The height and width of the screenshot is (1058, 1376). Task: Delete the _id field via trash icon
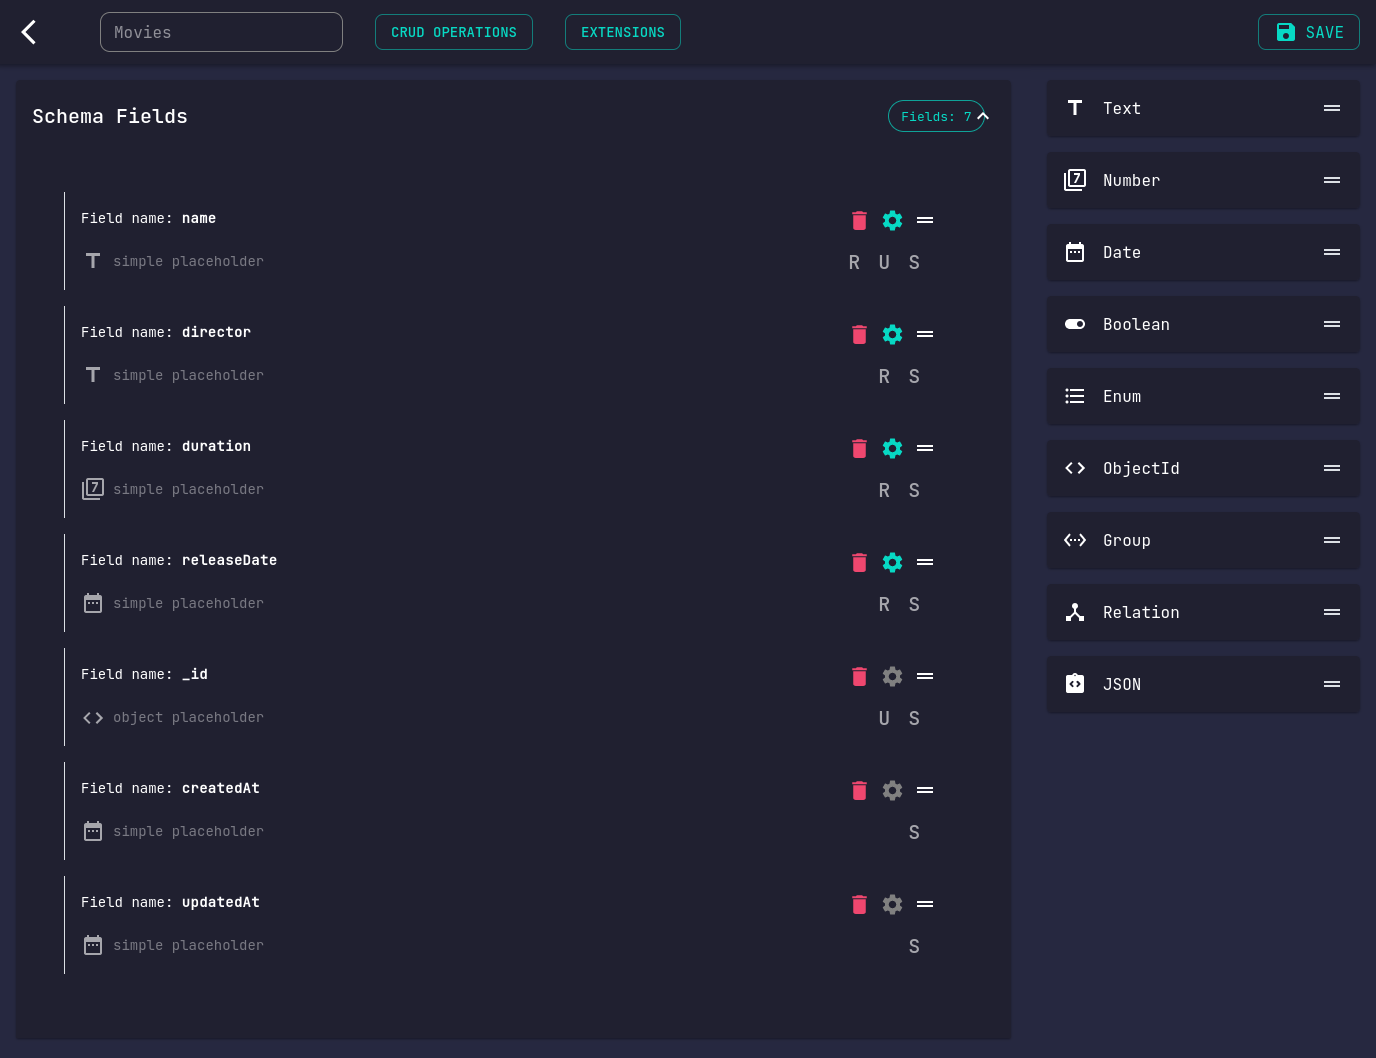click(859, 676)
